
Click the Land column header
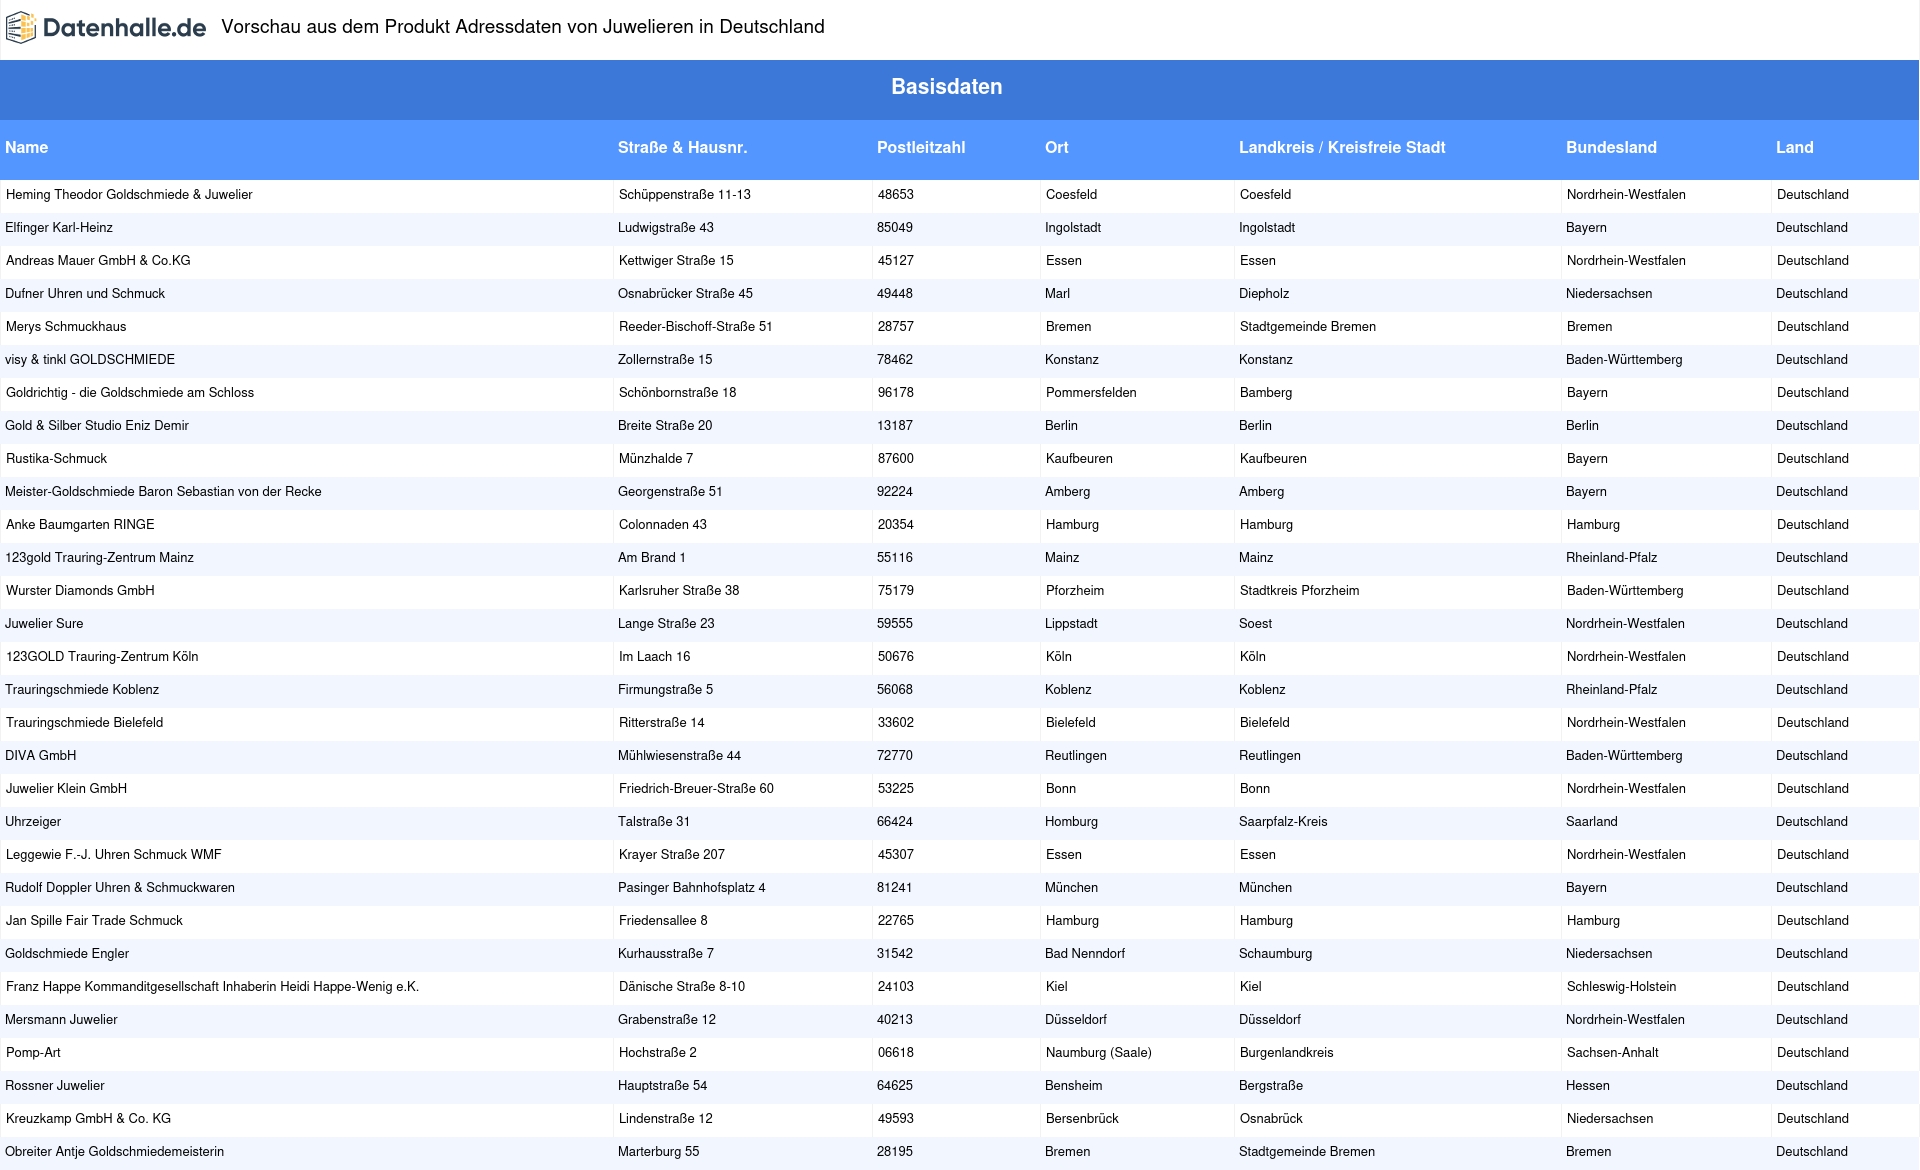(1794, 148)
